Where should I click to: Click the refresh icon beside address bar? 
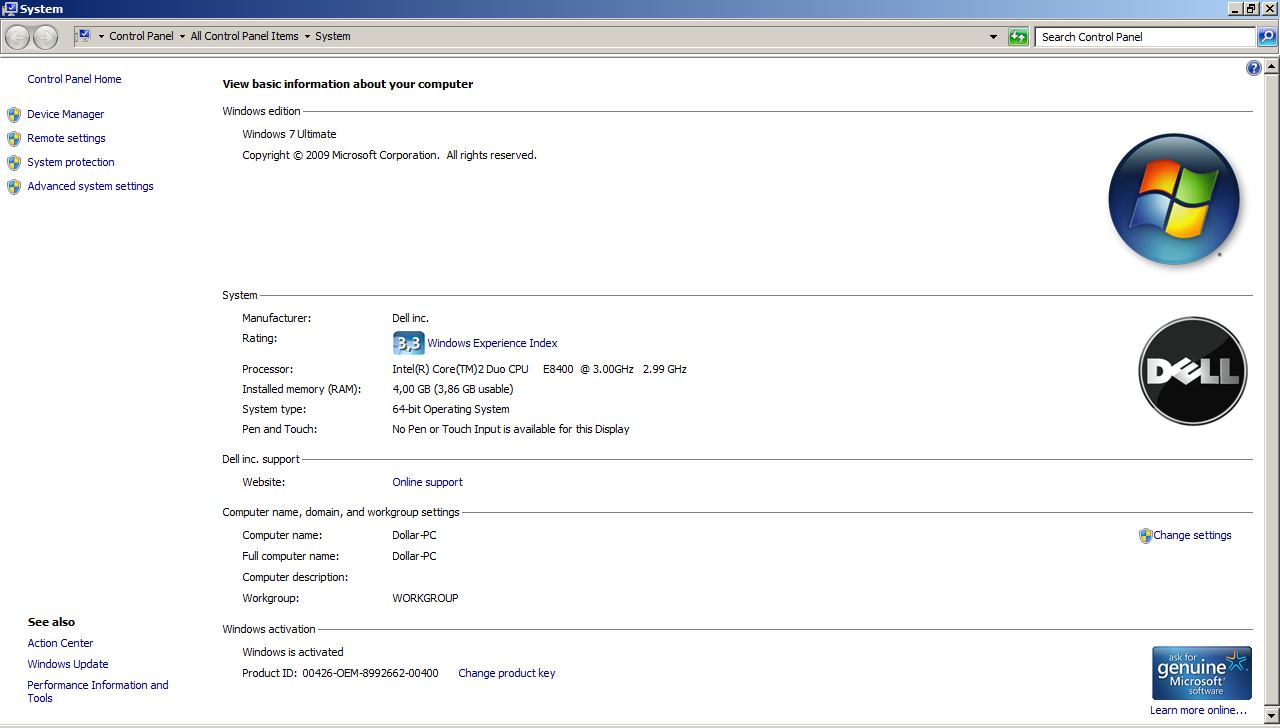point(1018,37)
